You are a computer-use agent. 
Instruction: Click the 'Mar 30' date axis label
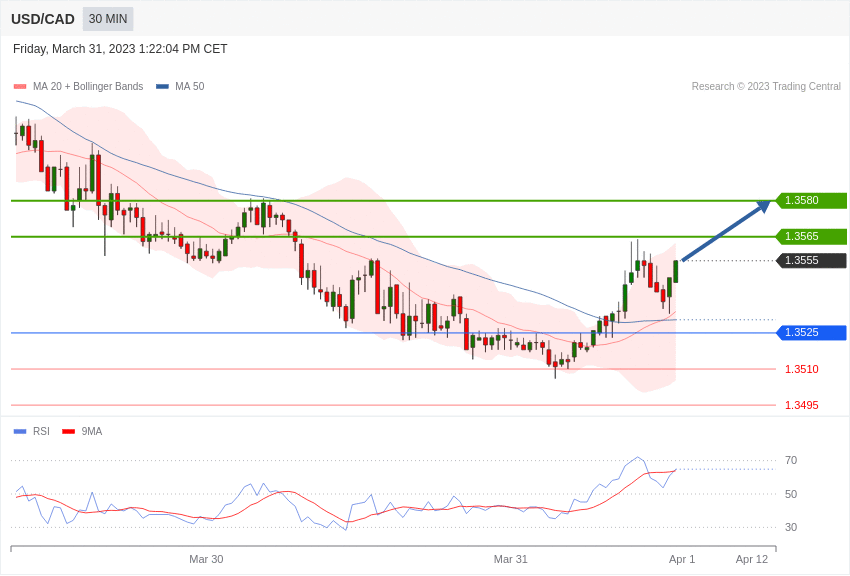pos(206,559)
